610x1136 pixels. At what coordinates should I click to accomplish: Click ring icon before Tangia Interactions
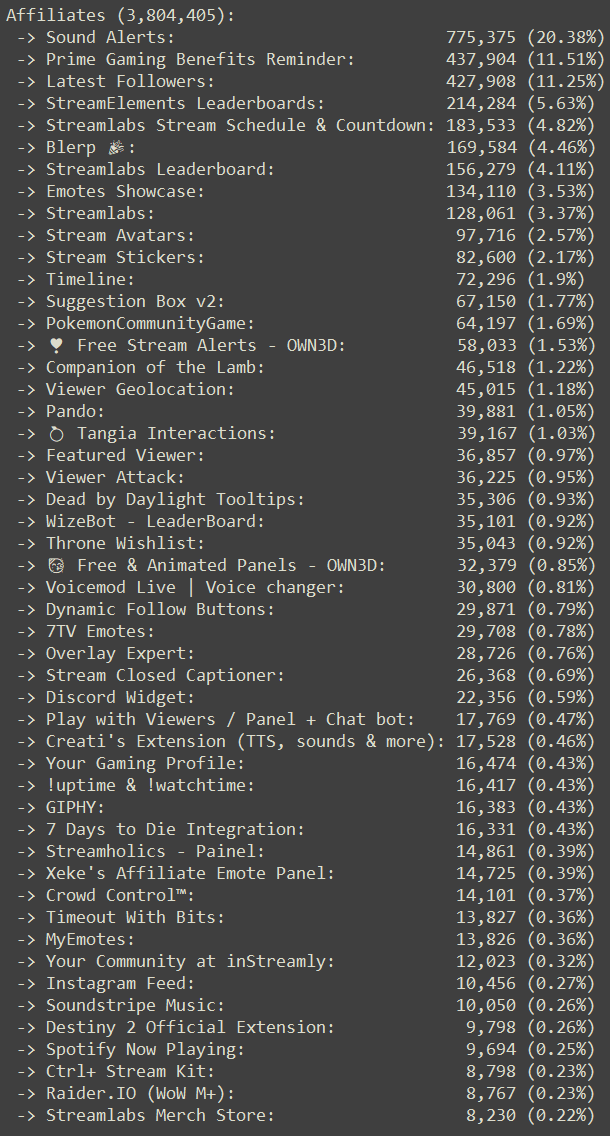(56, 433)
